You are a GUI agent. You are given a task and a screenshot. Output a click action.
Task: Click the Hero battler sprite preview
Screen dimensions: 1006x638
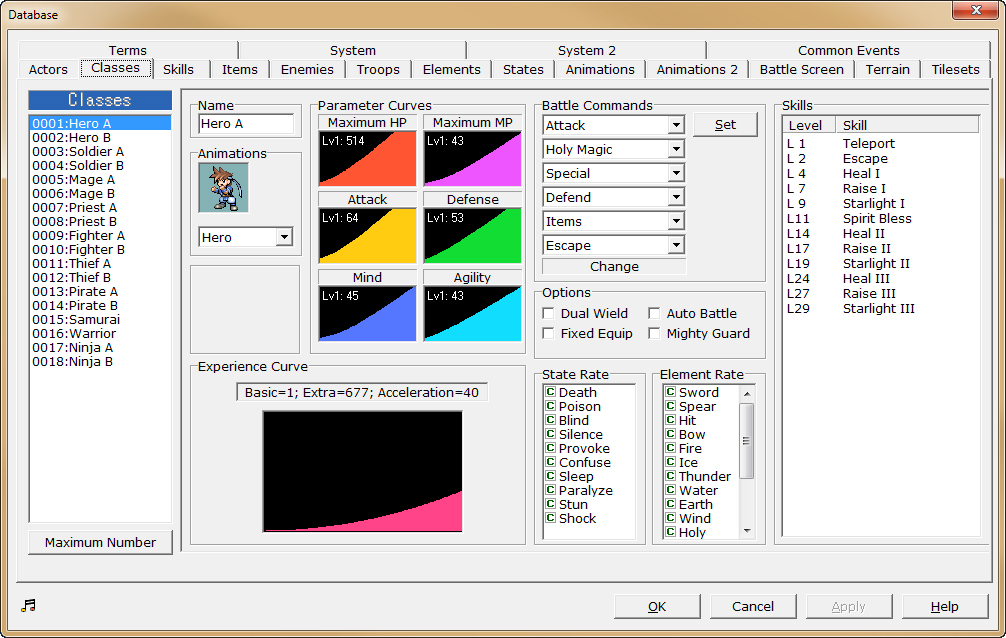point(222,185)
